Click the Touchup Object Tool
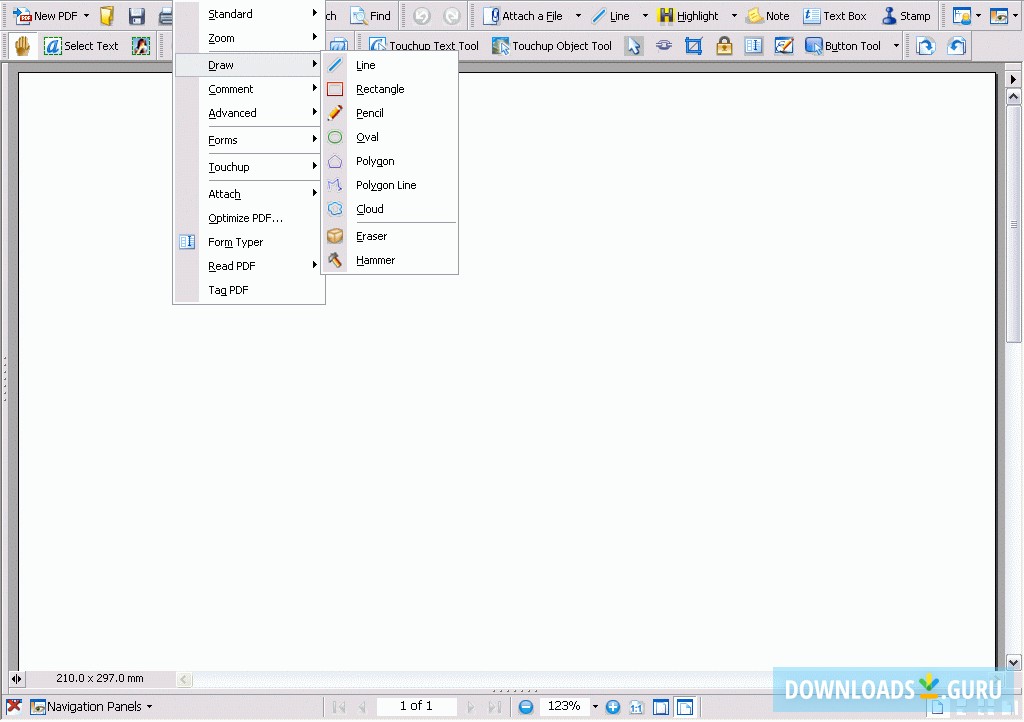The height and width of the screenshot is (722, 1024). click(552, 46)
